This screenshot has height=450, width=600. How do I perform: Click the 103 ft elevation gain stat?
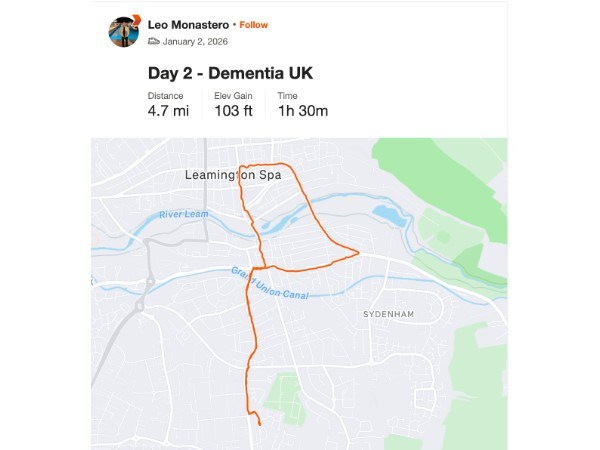point(235,111)
